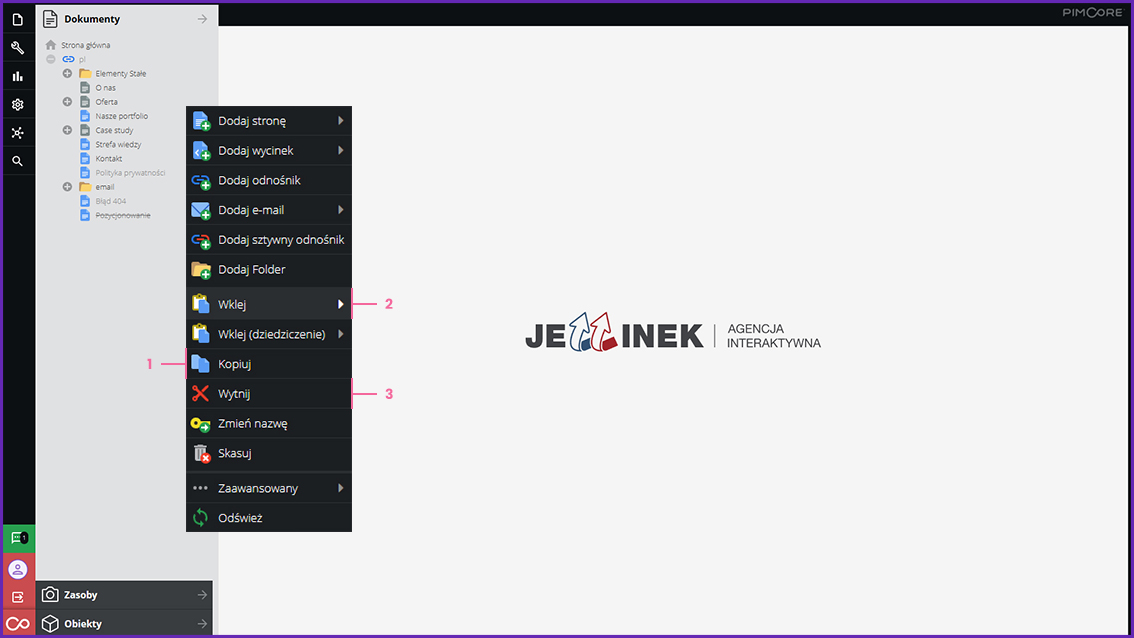Click the bar chart Marketing icon
The height and width of the screenshot is (638, 1134).
point(17,76)
